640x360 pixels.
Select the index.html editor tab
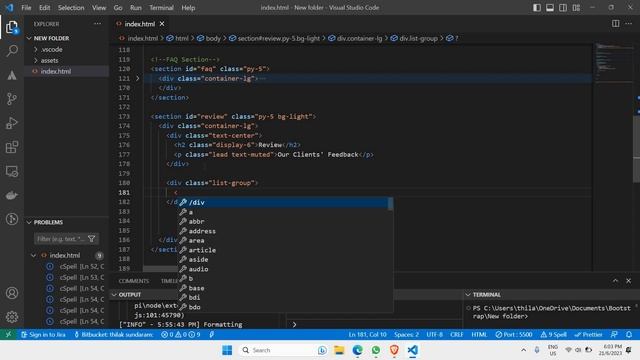(140, 24)
